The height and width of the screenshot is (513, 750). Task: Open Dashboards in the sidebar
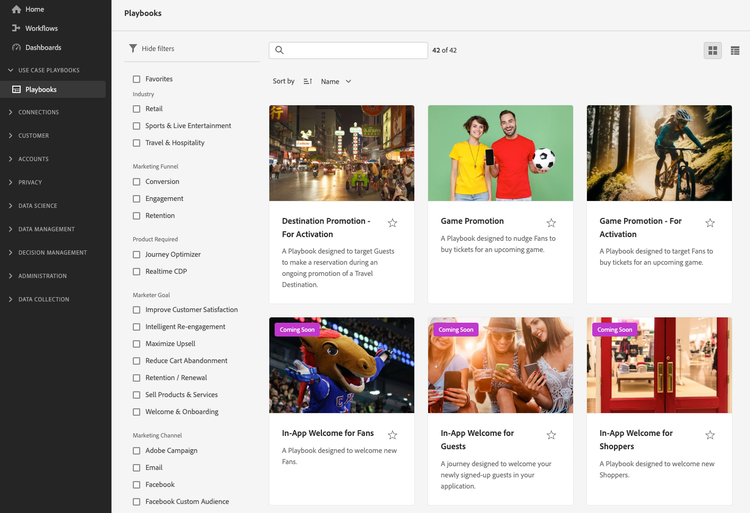(43, 47)
